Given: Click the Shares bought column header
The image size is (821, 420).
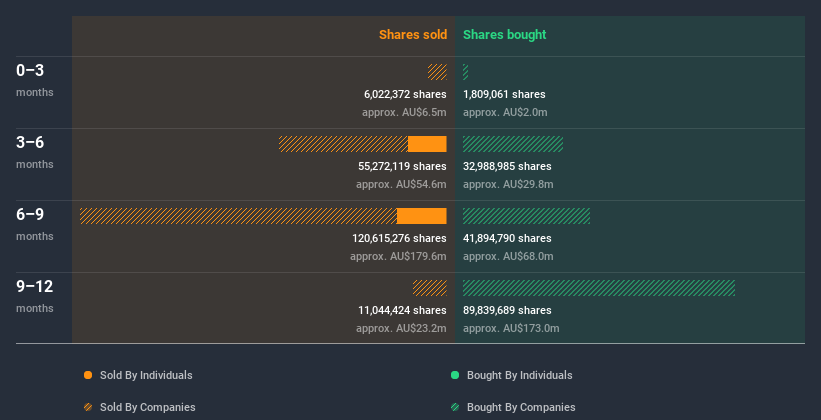Looking at the screenshot, I should click(504, 35).
